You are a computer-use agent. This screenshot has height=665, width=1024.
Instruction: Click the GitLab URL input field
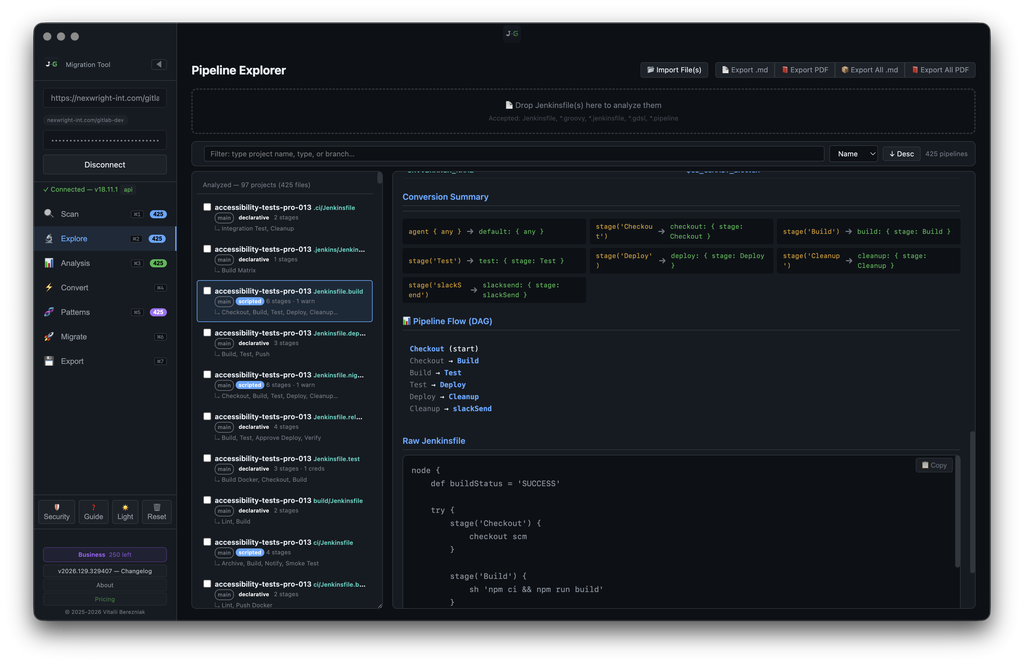(104, 98)
